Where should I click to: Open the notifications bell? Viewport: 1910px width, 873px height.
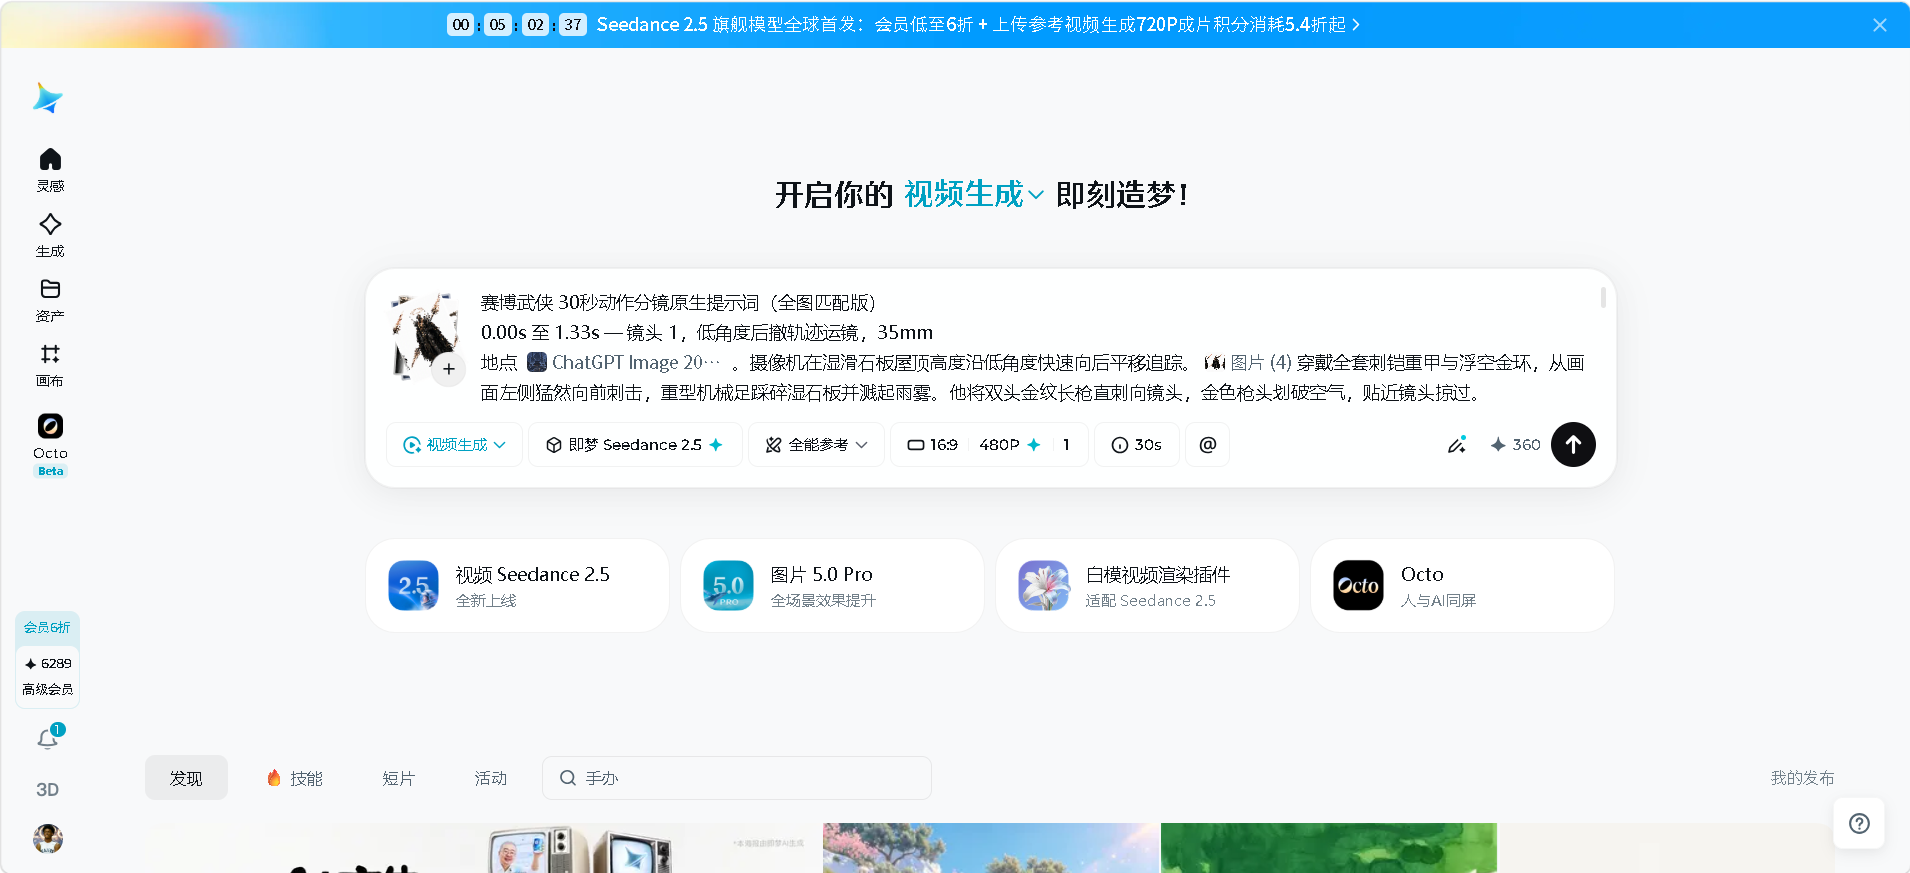tap(48, 738)
